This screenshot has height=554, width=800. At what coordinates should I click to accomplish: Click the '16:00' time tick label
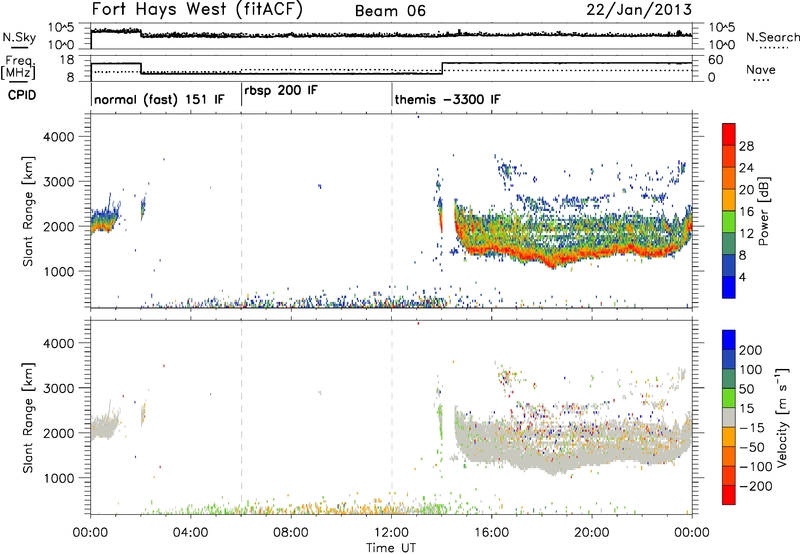coord(491,533)
